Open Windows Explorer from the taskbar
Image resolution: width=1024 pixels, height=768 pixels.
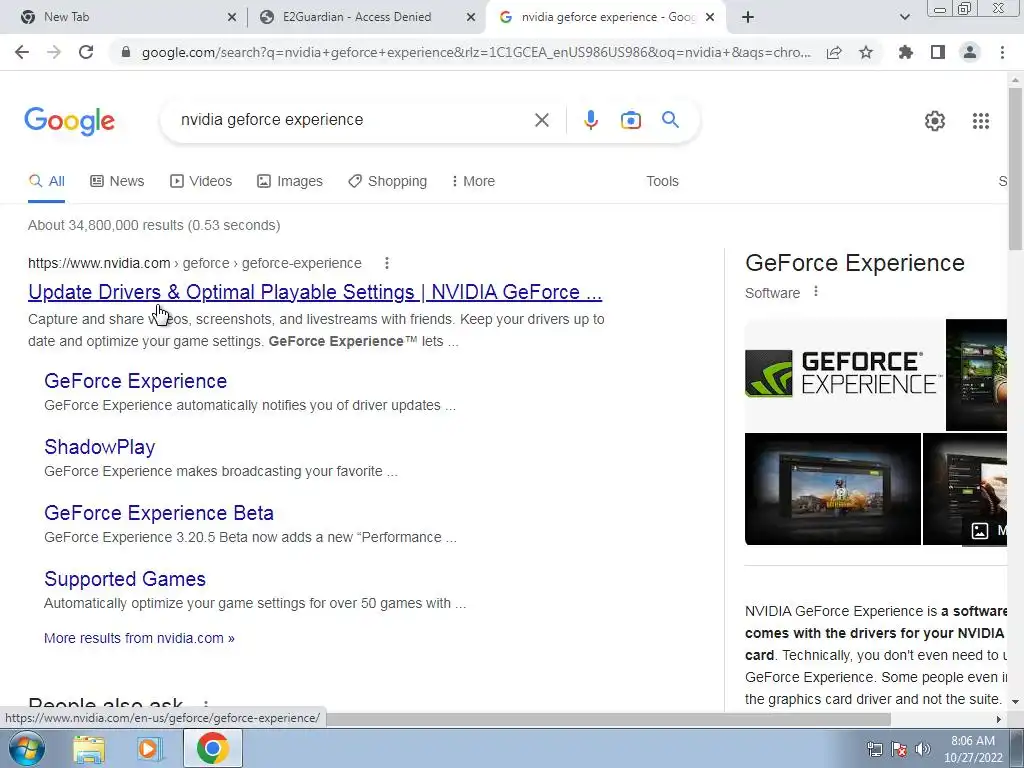point(89,749)
